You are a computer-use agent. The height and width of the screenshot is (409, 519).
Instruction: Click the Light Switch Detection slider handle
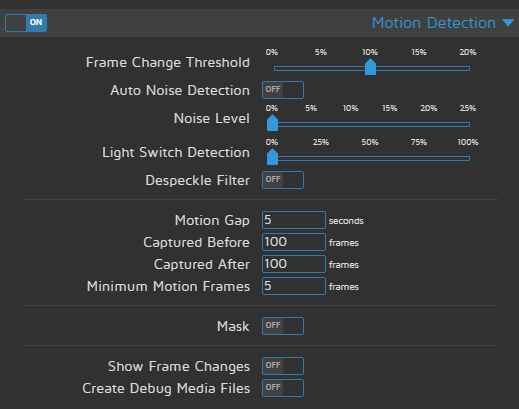click(x=272, y=157)
